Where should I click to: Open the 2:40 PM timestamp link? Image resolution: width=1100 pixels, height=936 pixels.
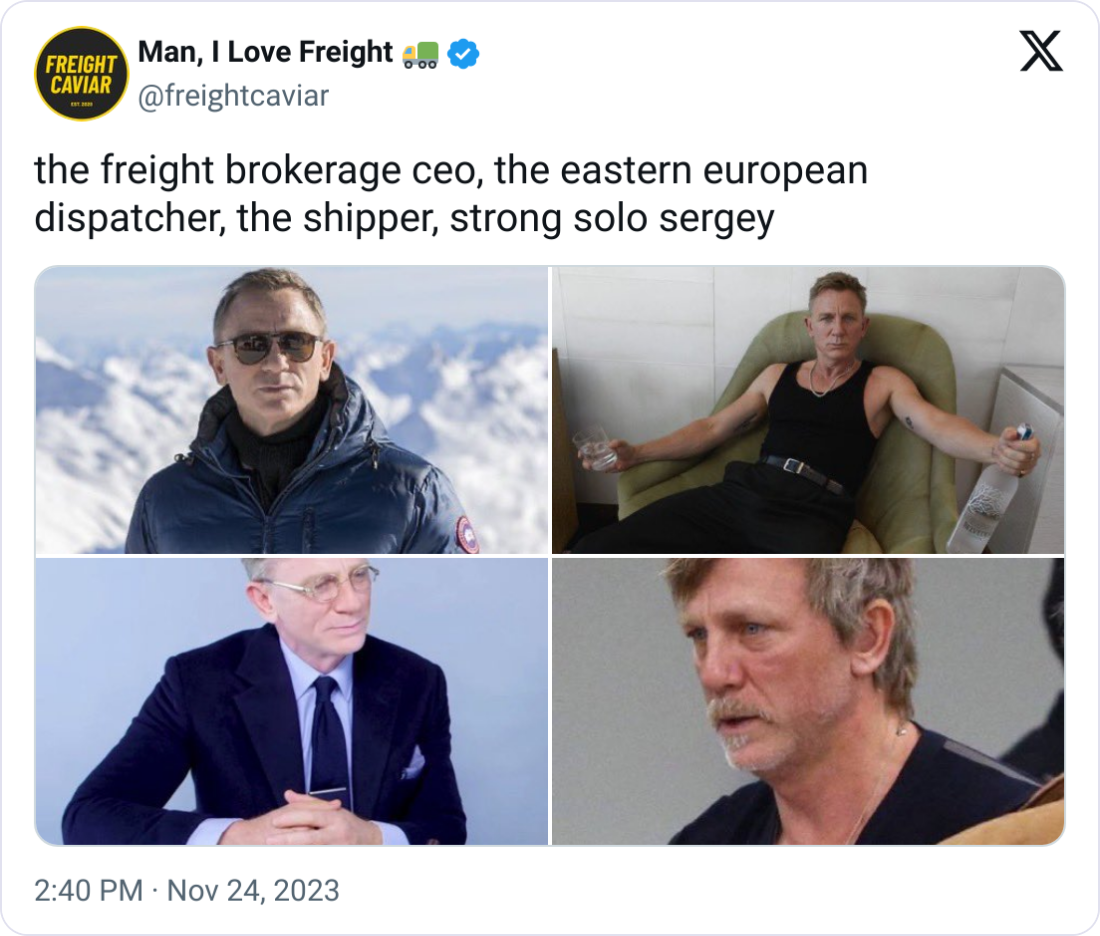coord(88,890)
